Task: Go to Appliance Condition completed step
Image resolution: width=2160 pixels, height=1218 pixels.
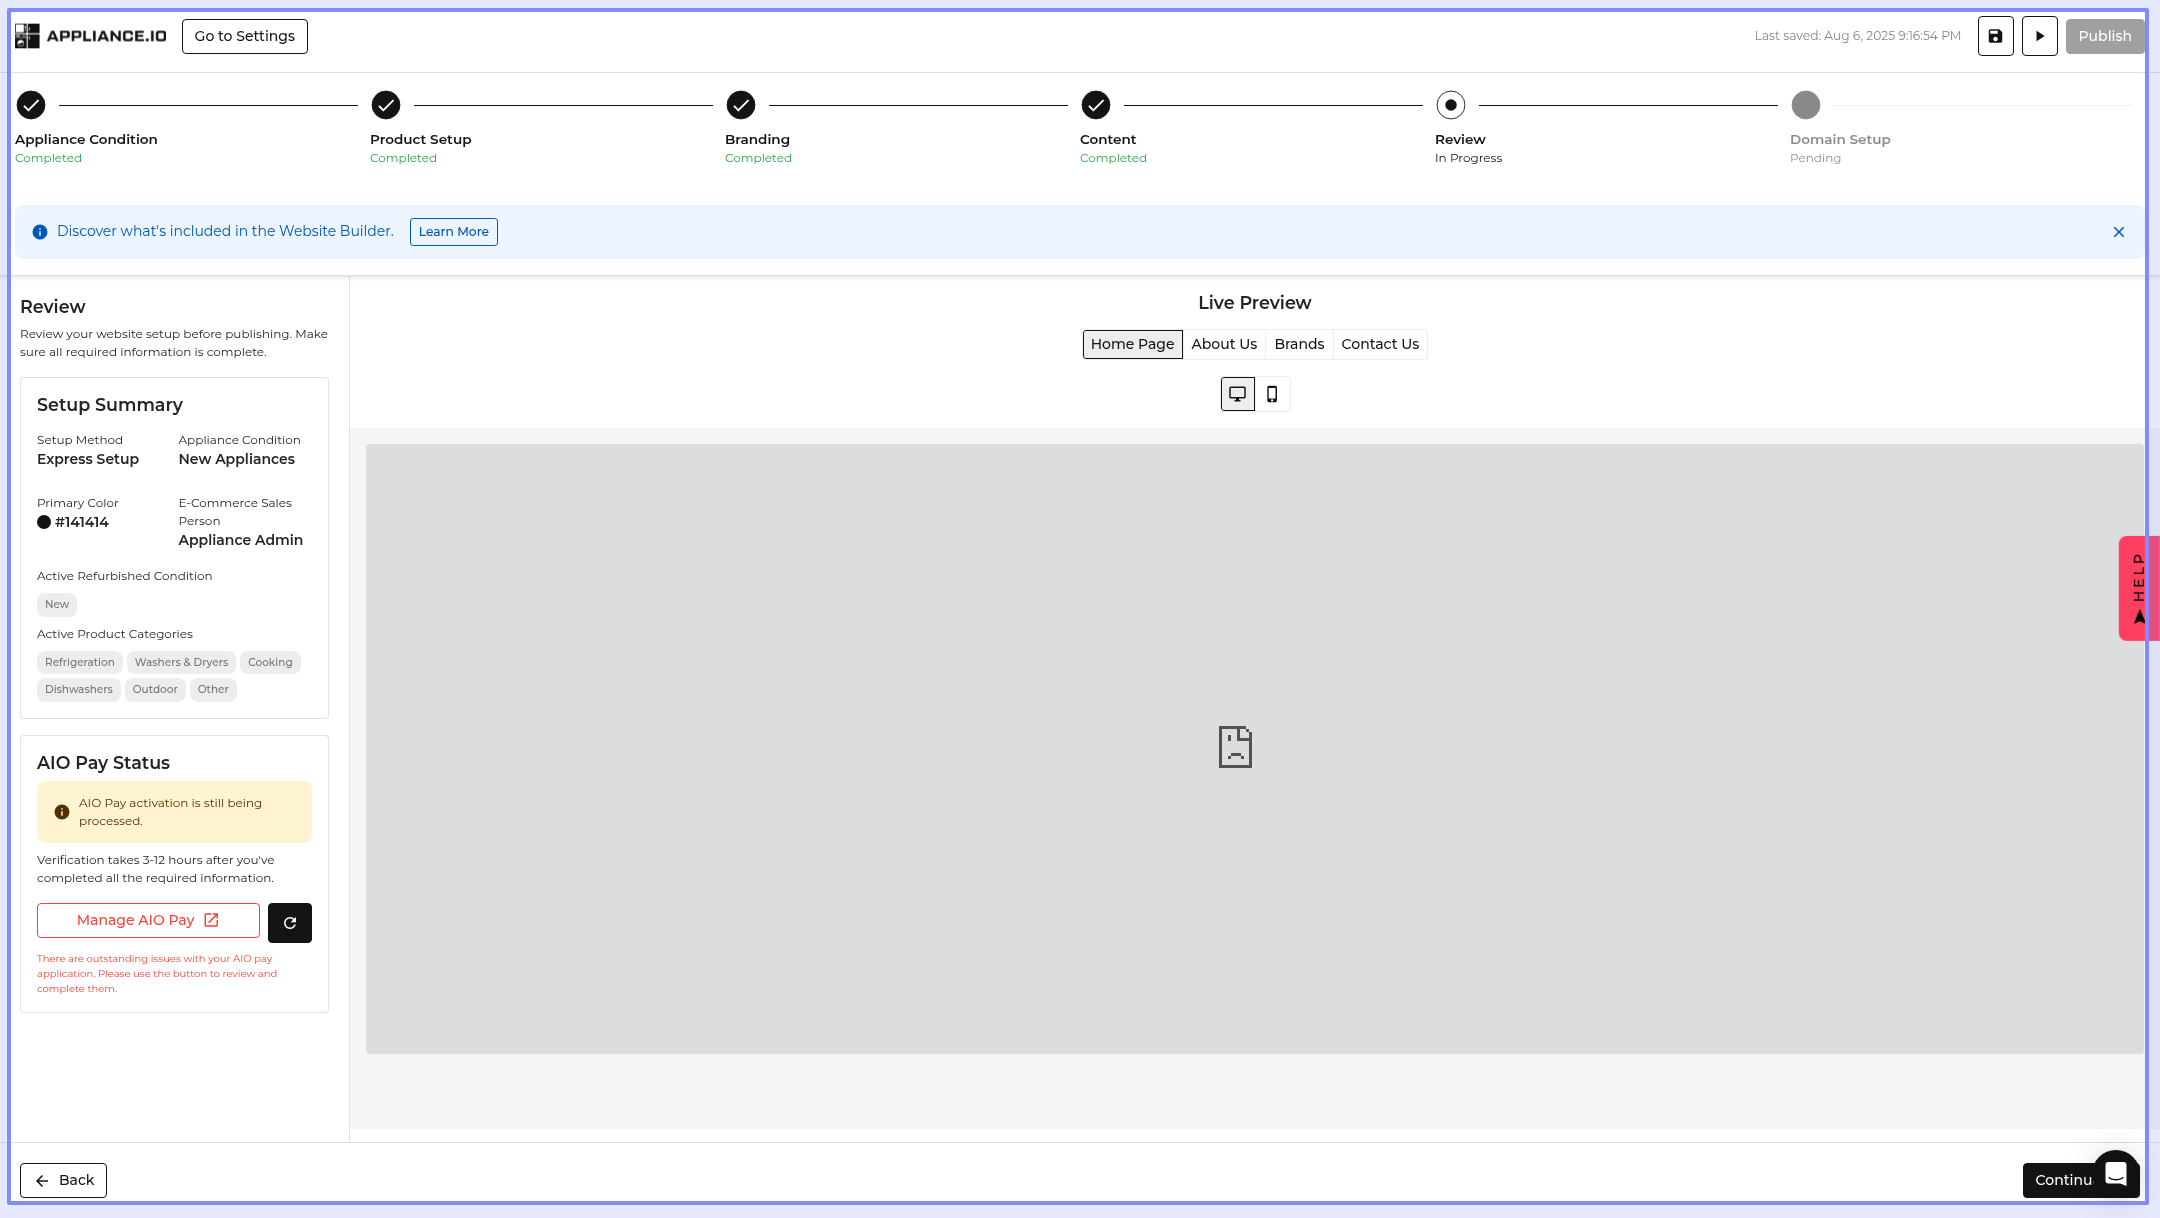Action: point(31,105)
